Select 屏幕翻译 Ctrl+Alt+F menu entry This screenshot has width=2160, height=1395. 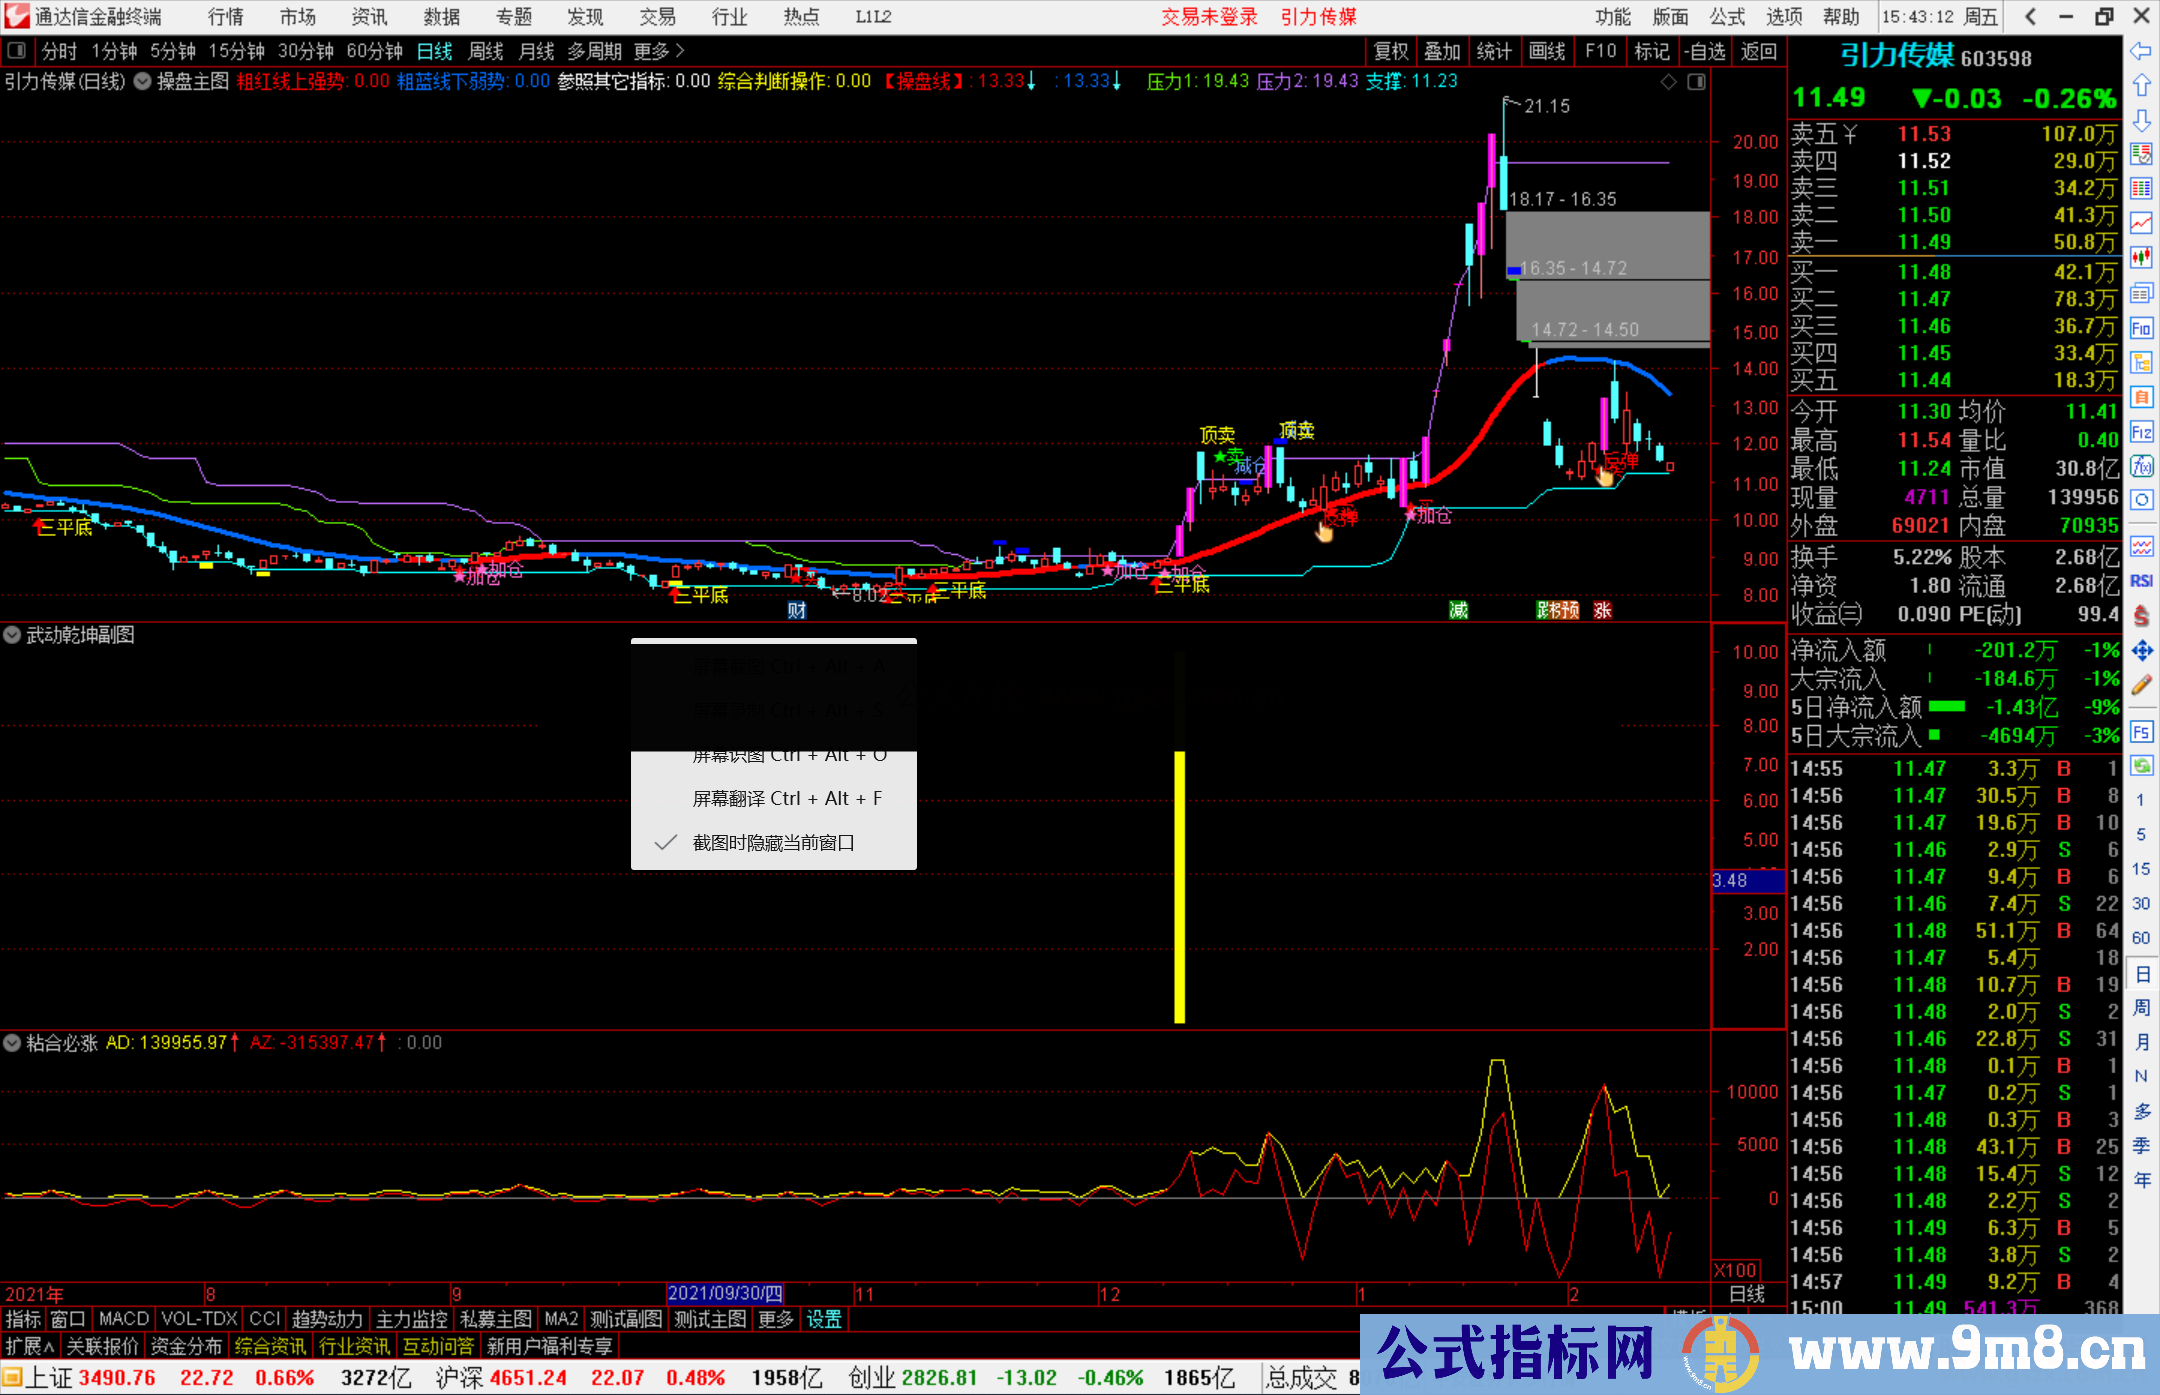[786, 798]
